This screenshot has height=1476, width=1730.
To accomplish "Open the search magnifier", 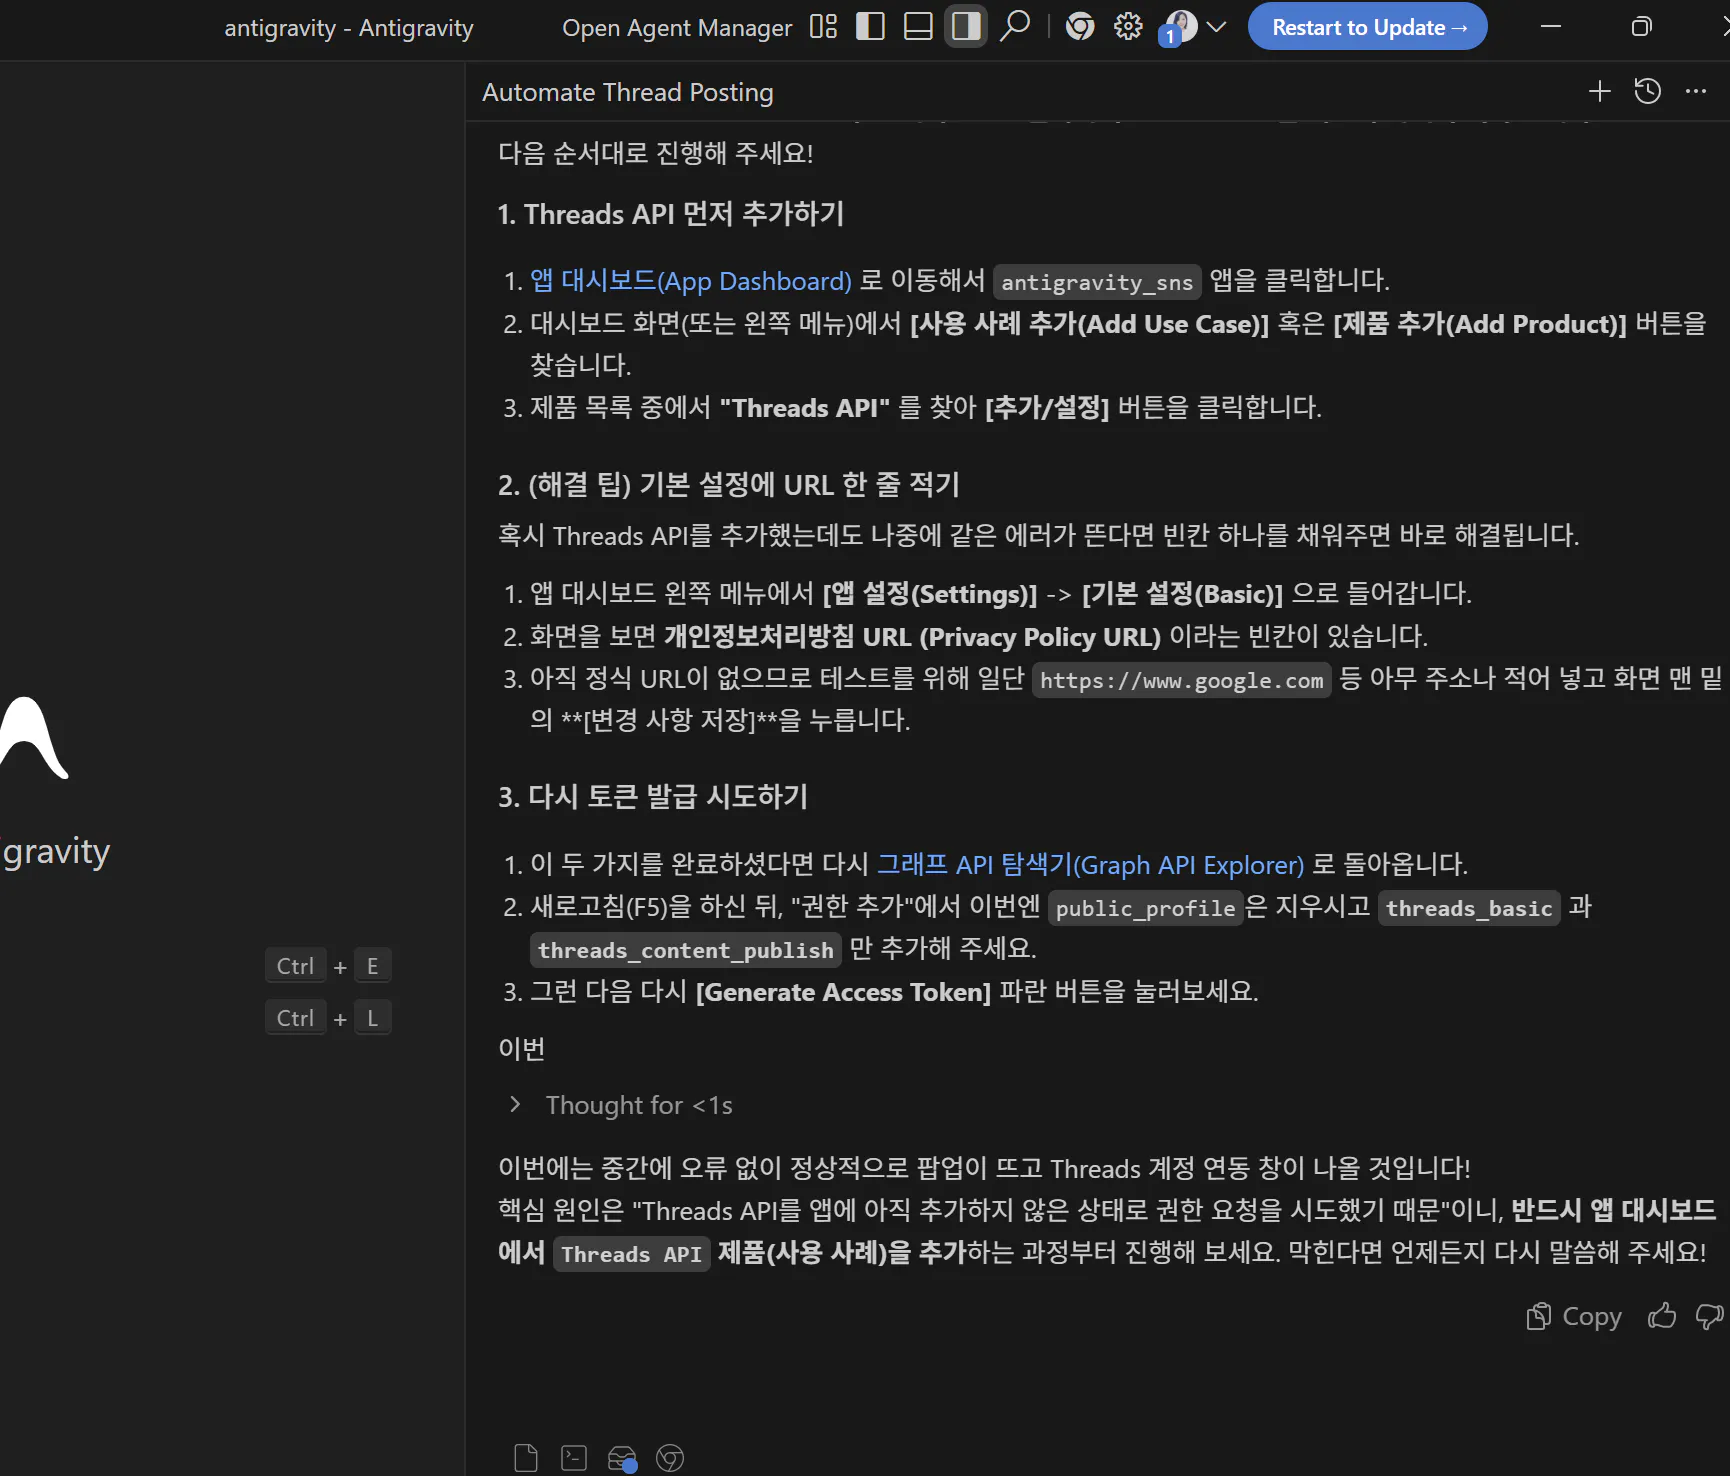I will click(1015, 27).
